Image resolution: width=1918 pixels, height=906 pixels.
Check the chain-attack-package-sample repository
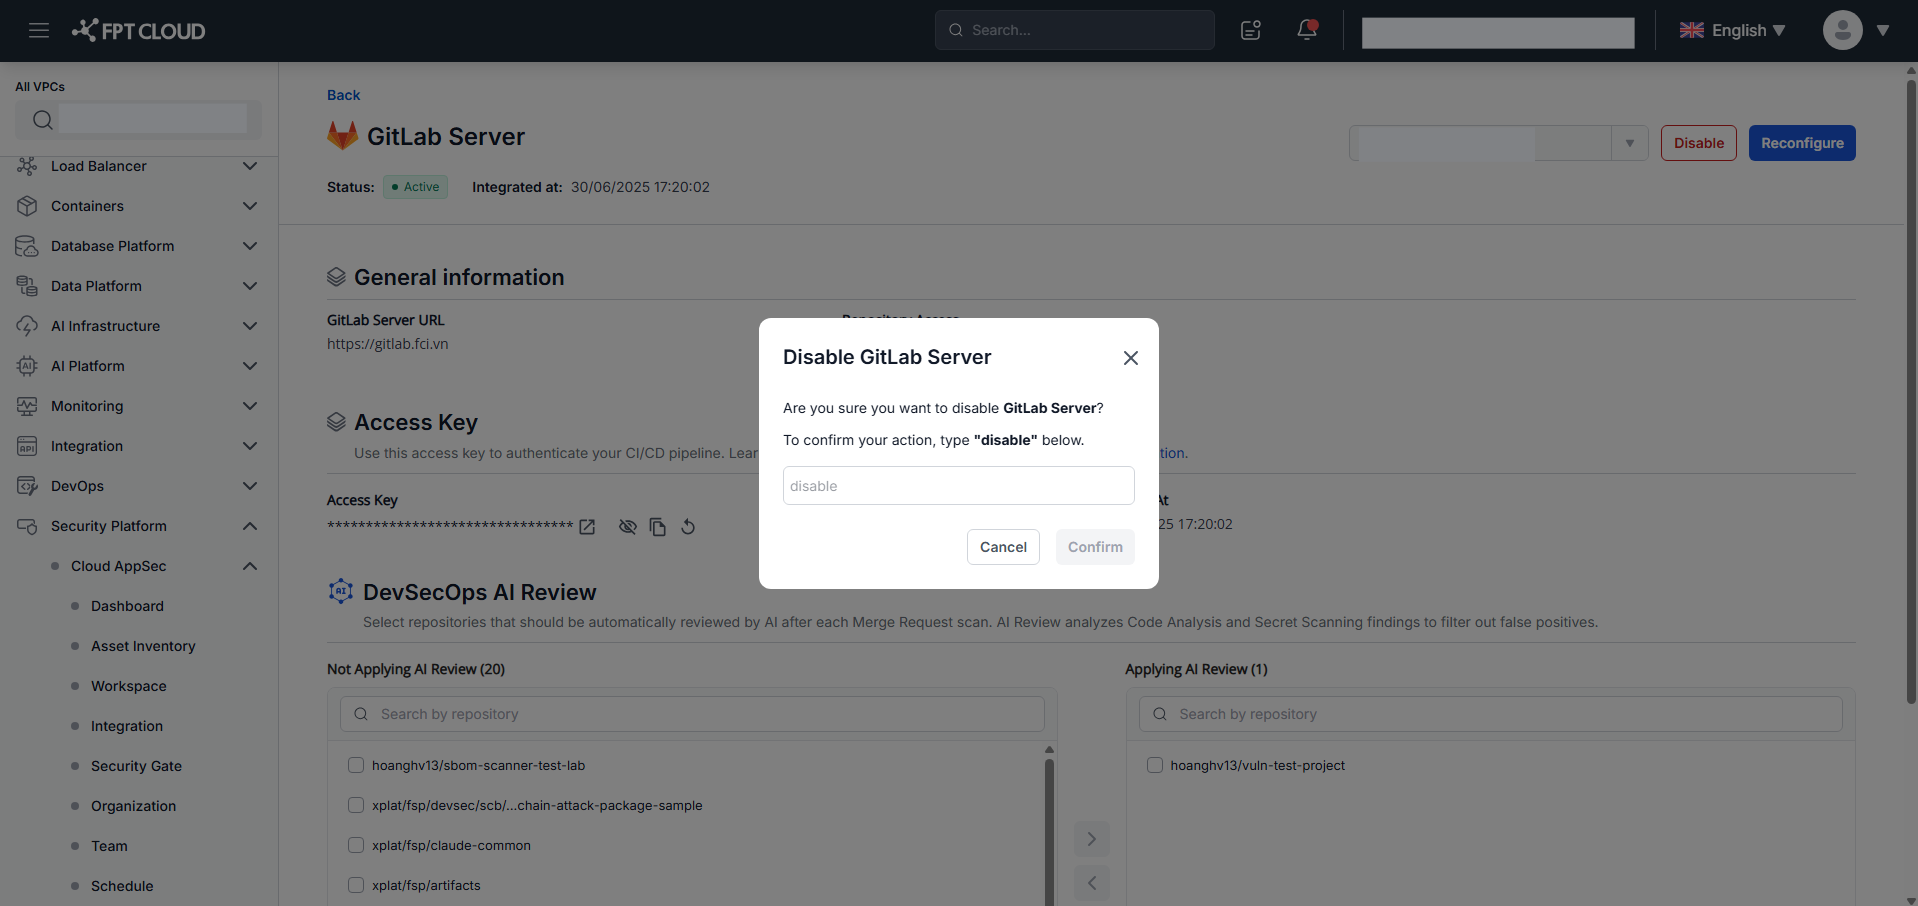point(356,805)
